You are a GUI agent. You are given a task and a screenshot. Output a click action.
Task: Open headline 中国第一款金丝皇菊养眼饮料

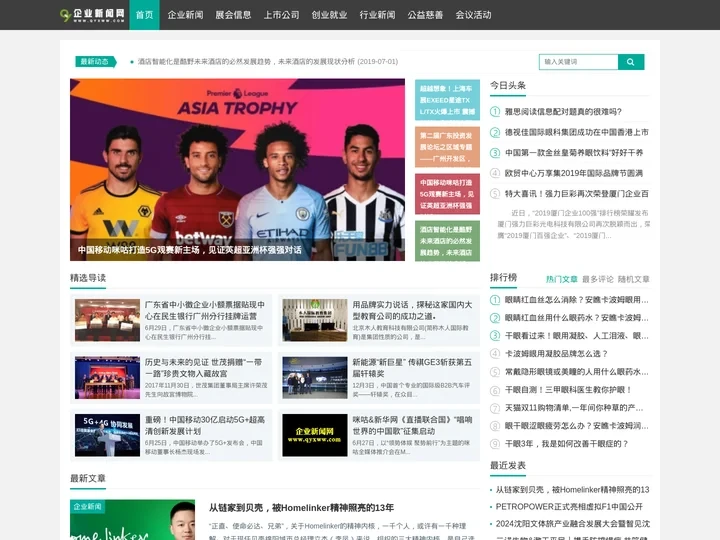[574, 152]
